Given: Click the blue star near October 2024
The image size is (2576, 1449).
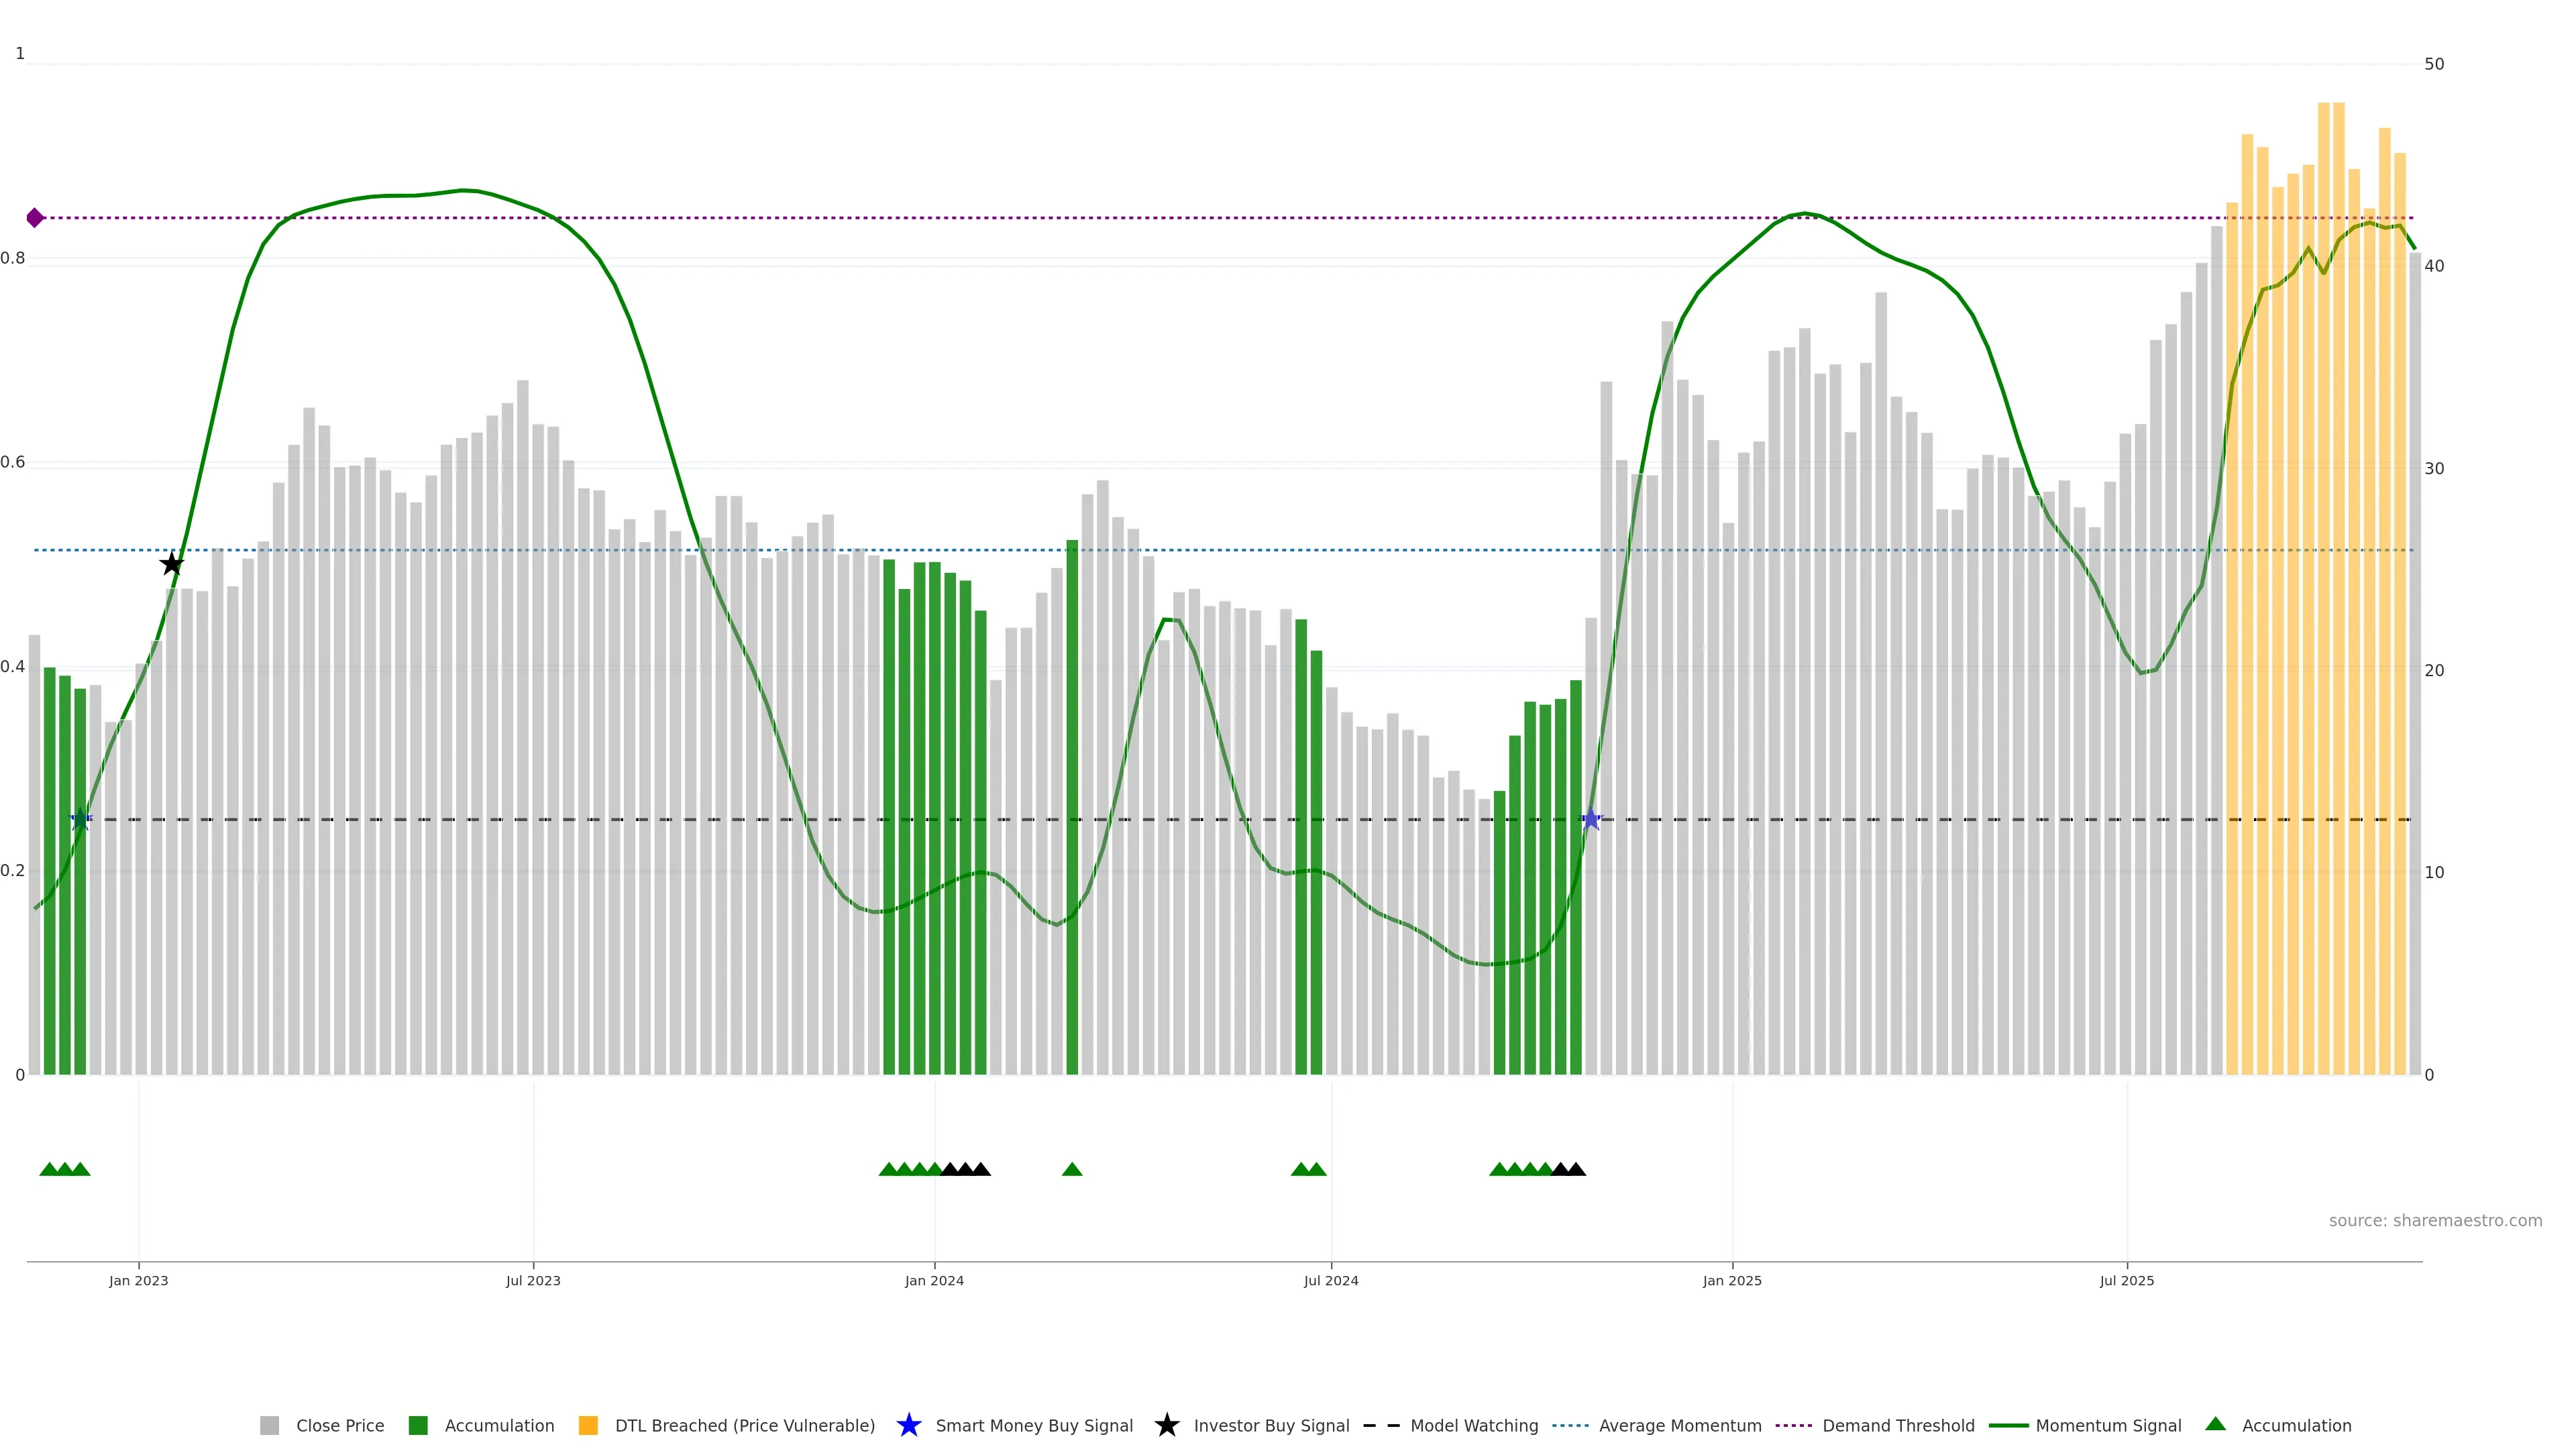Looking at the screenshot, I should pos(1591,820).
